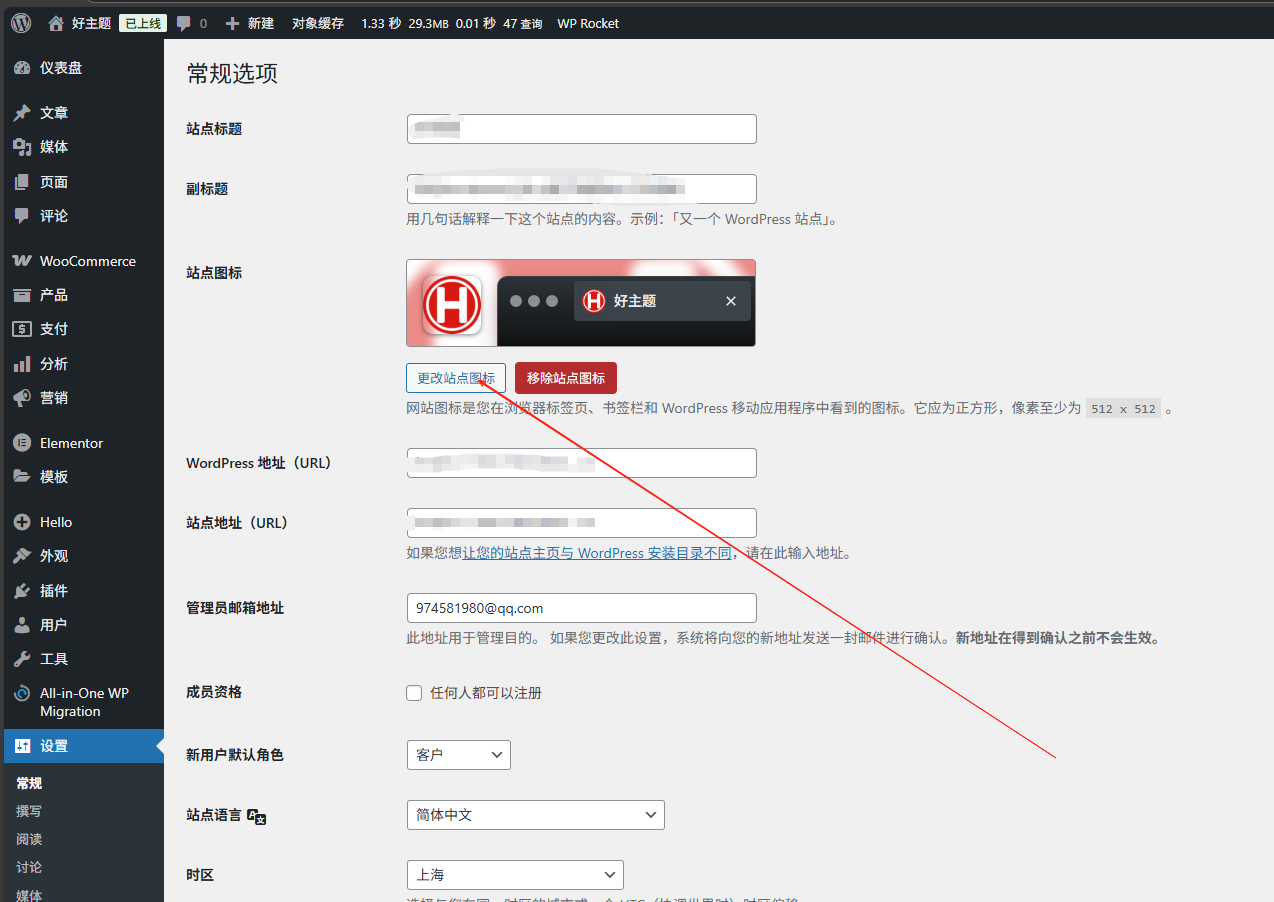Click the 用户 user icon

point(22,625)
